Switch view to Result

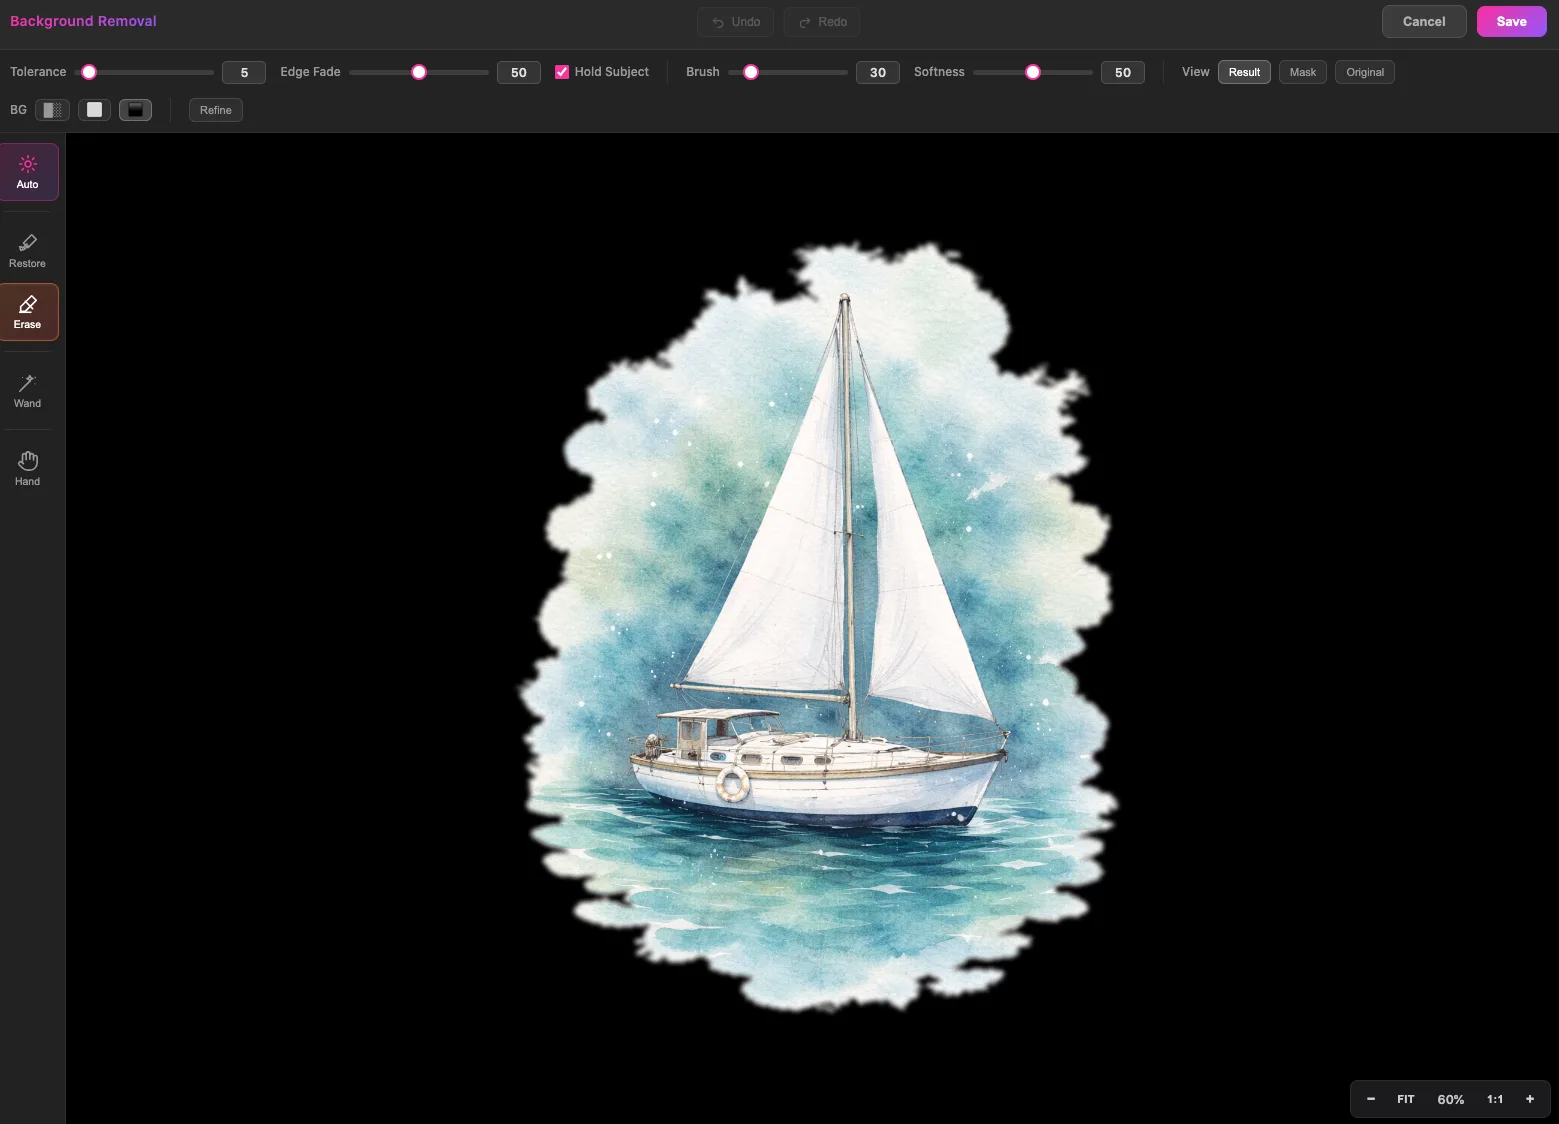tap(1244, 72)
